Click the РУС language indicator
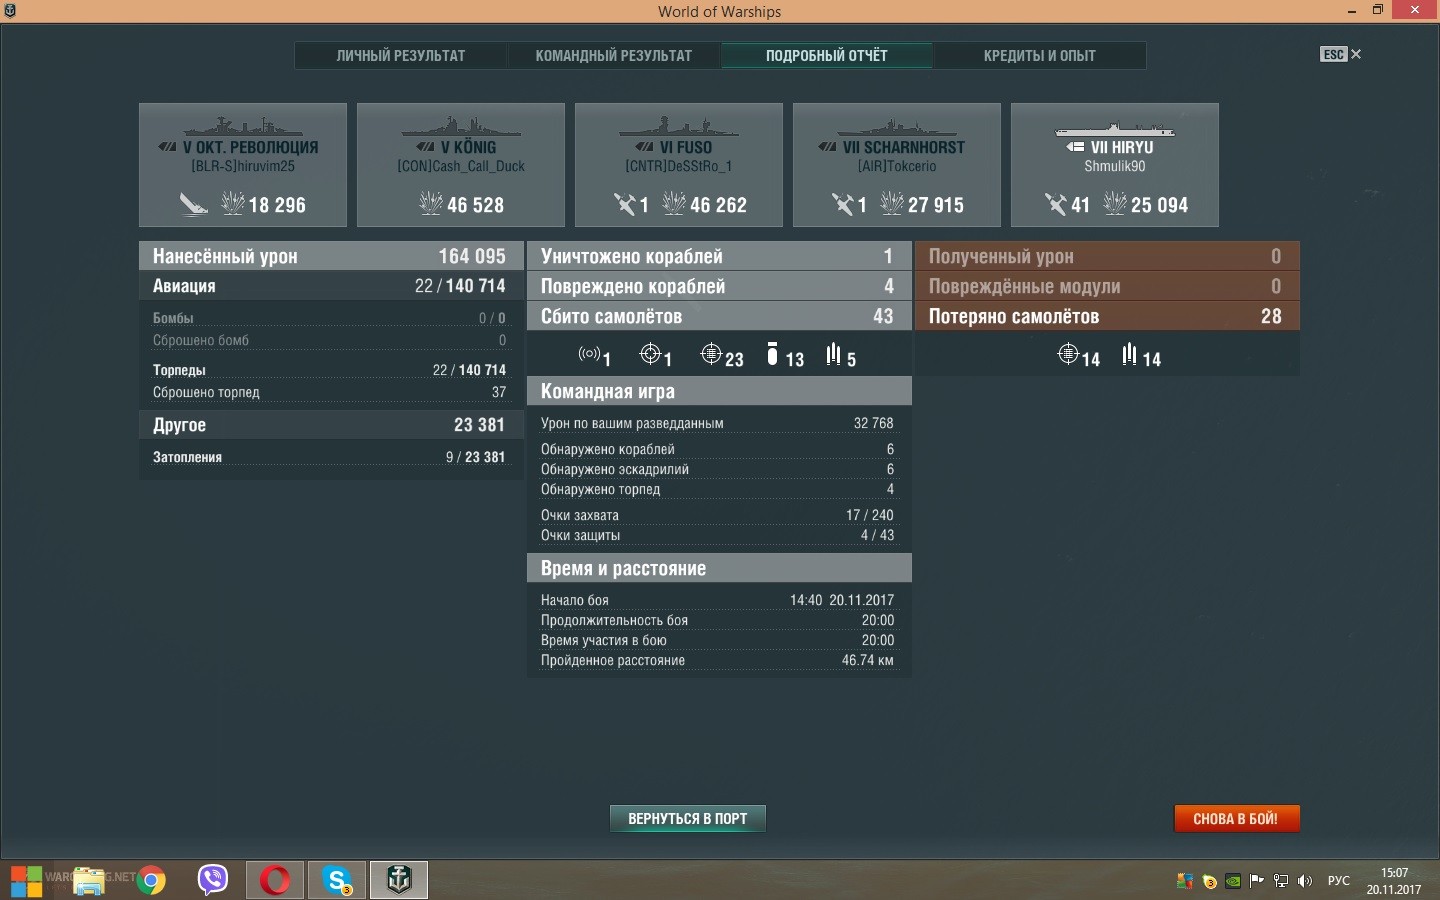1440x900 pixels. [x=1338, y=881]
